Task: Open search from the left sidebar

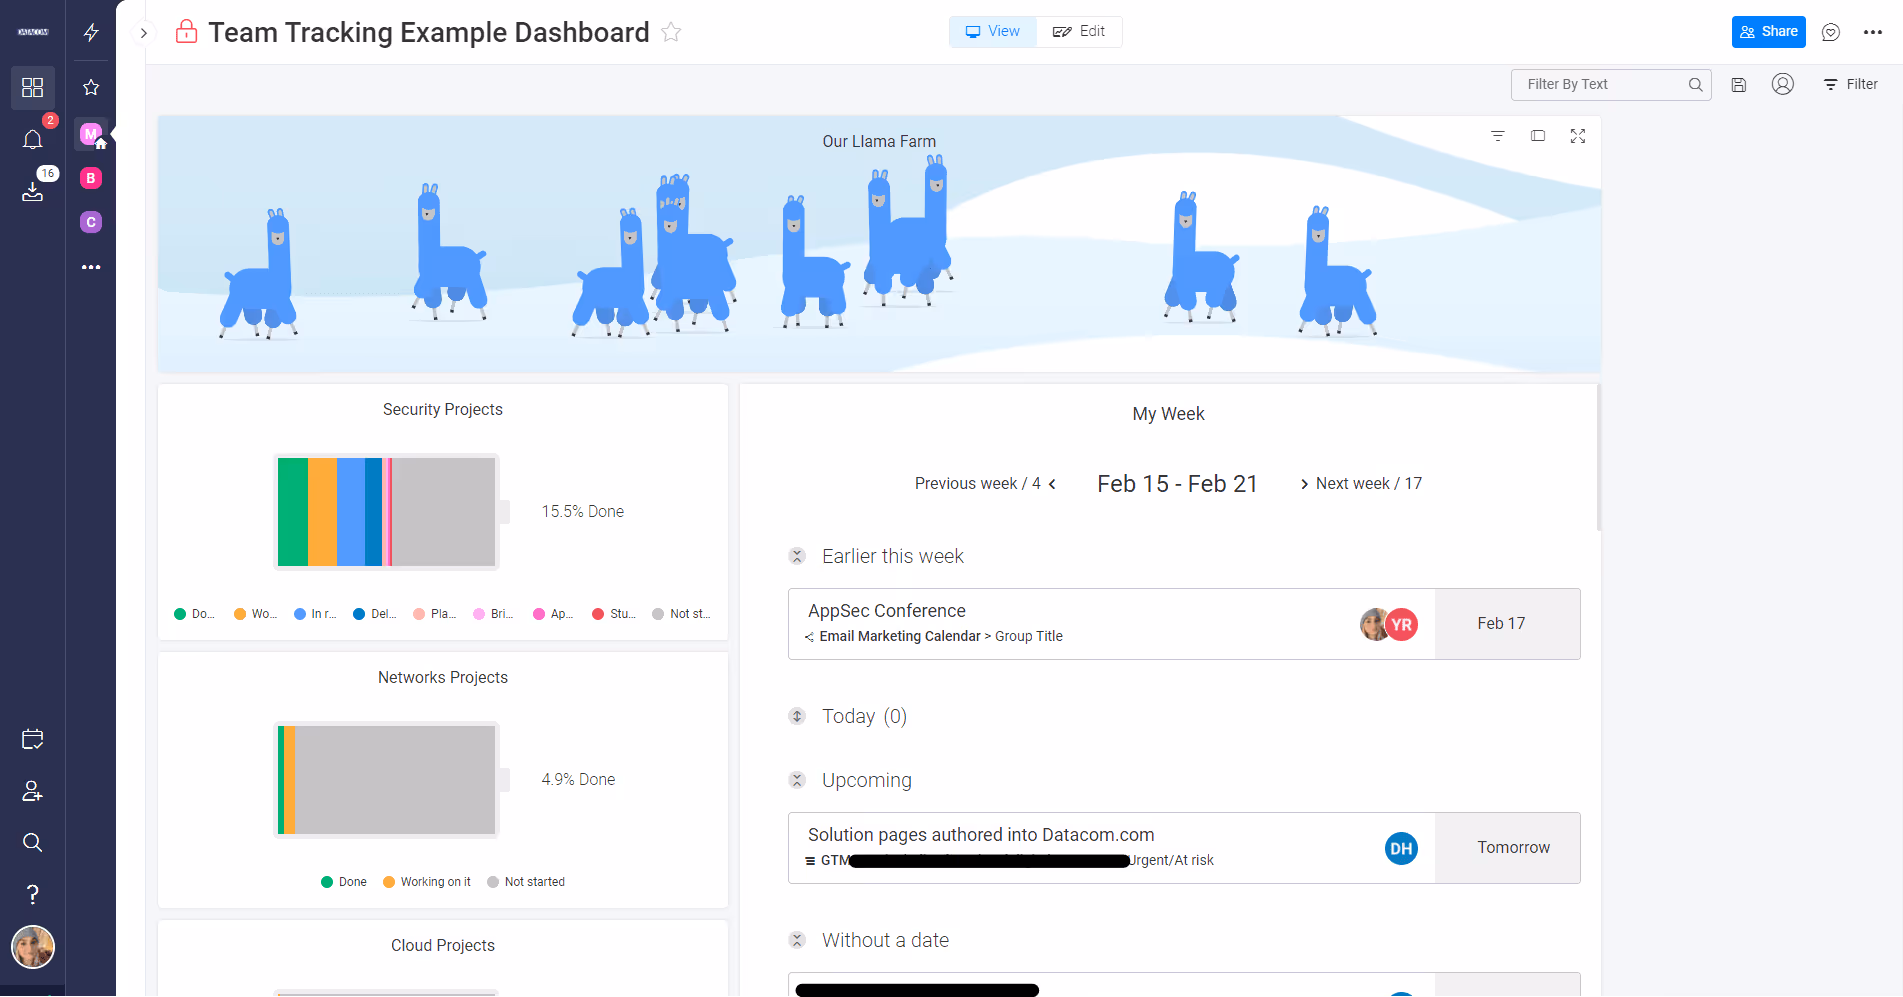Action: click(32, 842)
